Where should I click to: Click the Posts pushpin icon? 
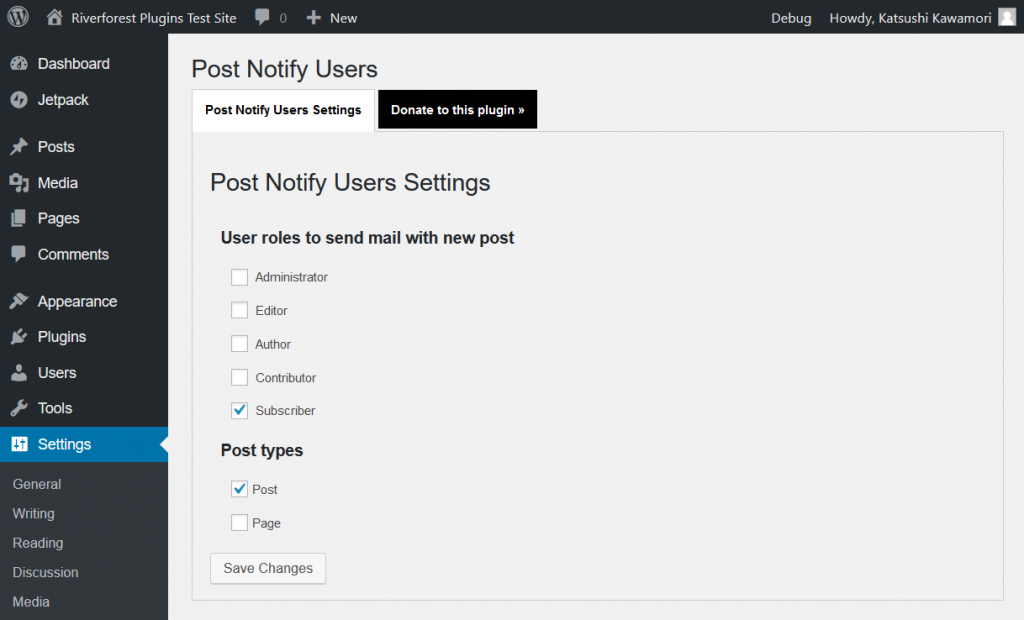pyautogui.click(x=19, y=147)
